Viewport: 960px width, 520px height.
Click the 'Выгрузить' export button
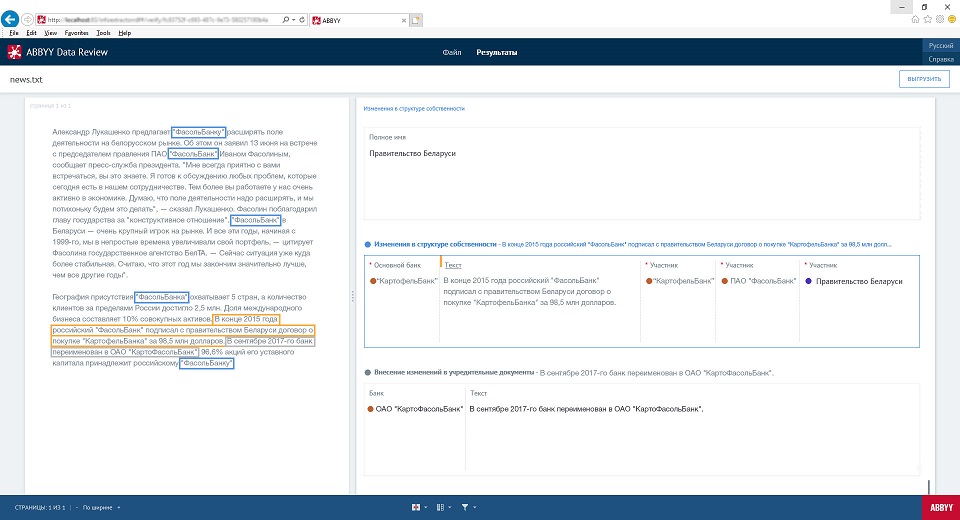tap(924, 79)
